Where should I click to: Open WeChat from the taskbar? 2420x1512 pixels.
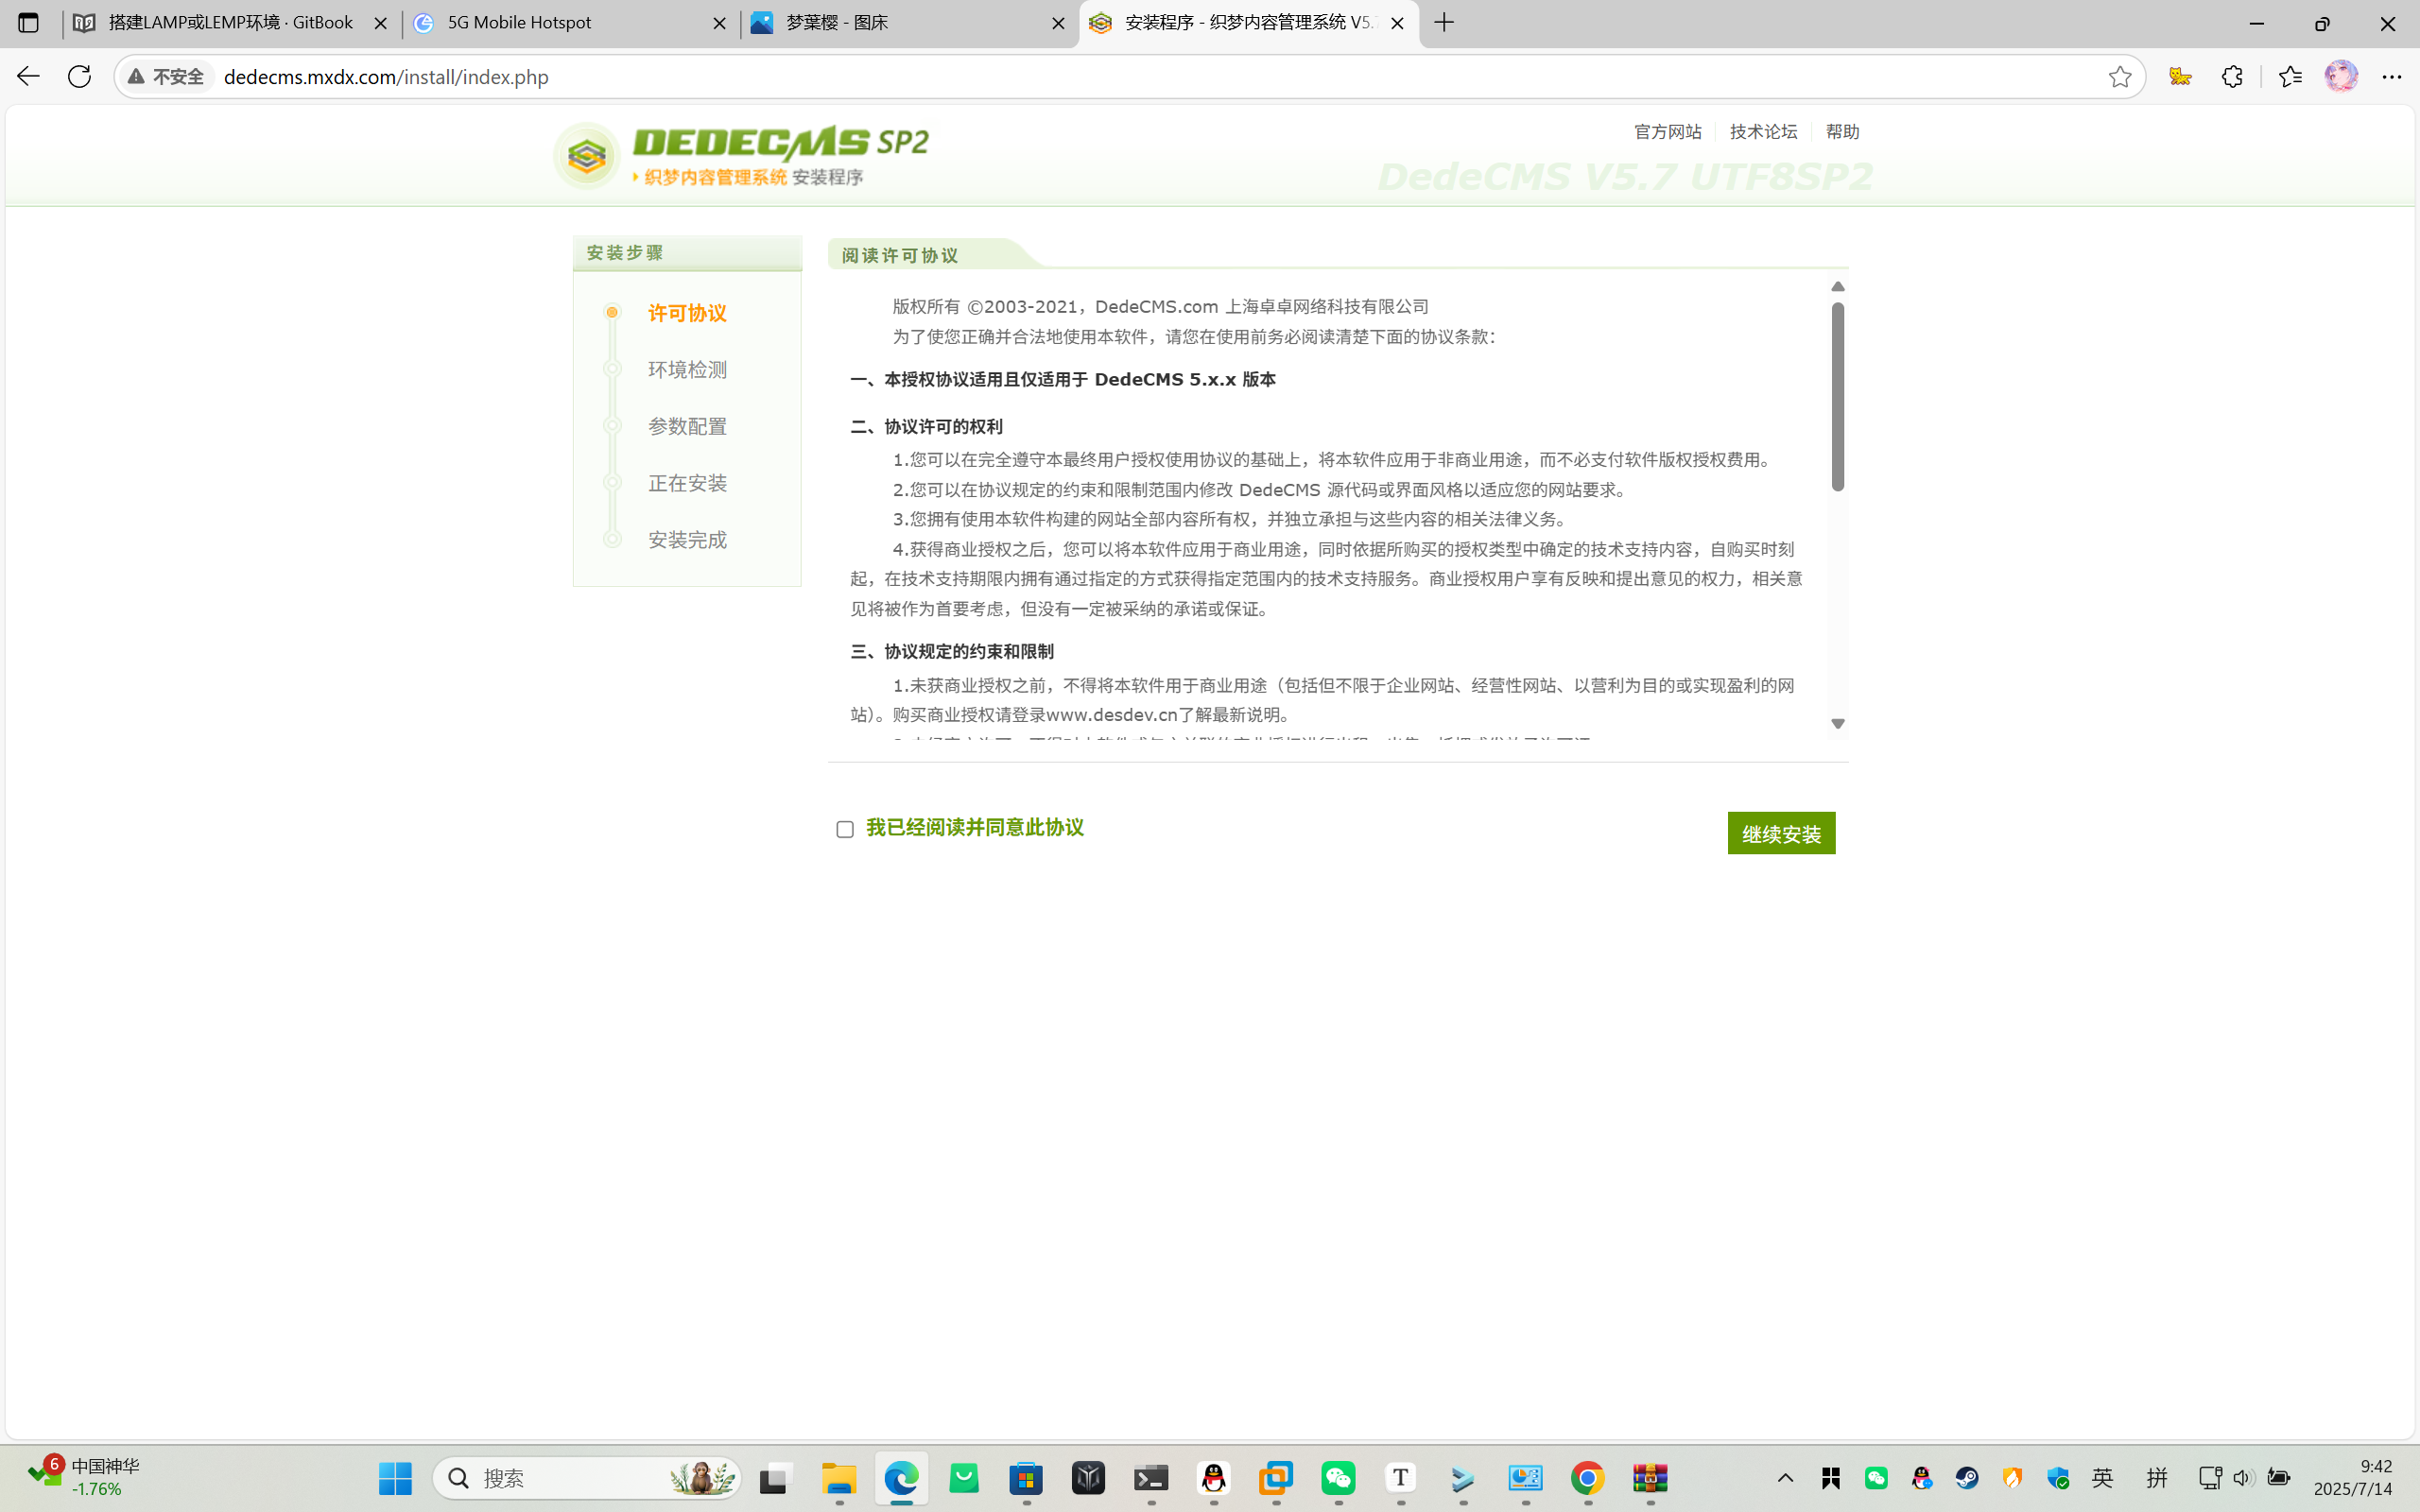coord(1338,1478)
